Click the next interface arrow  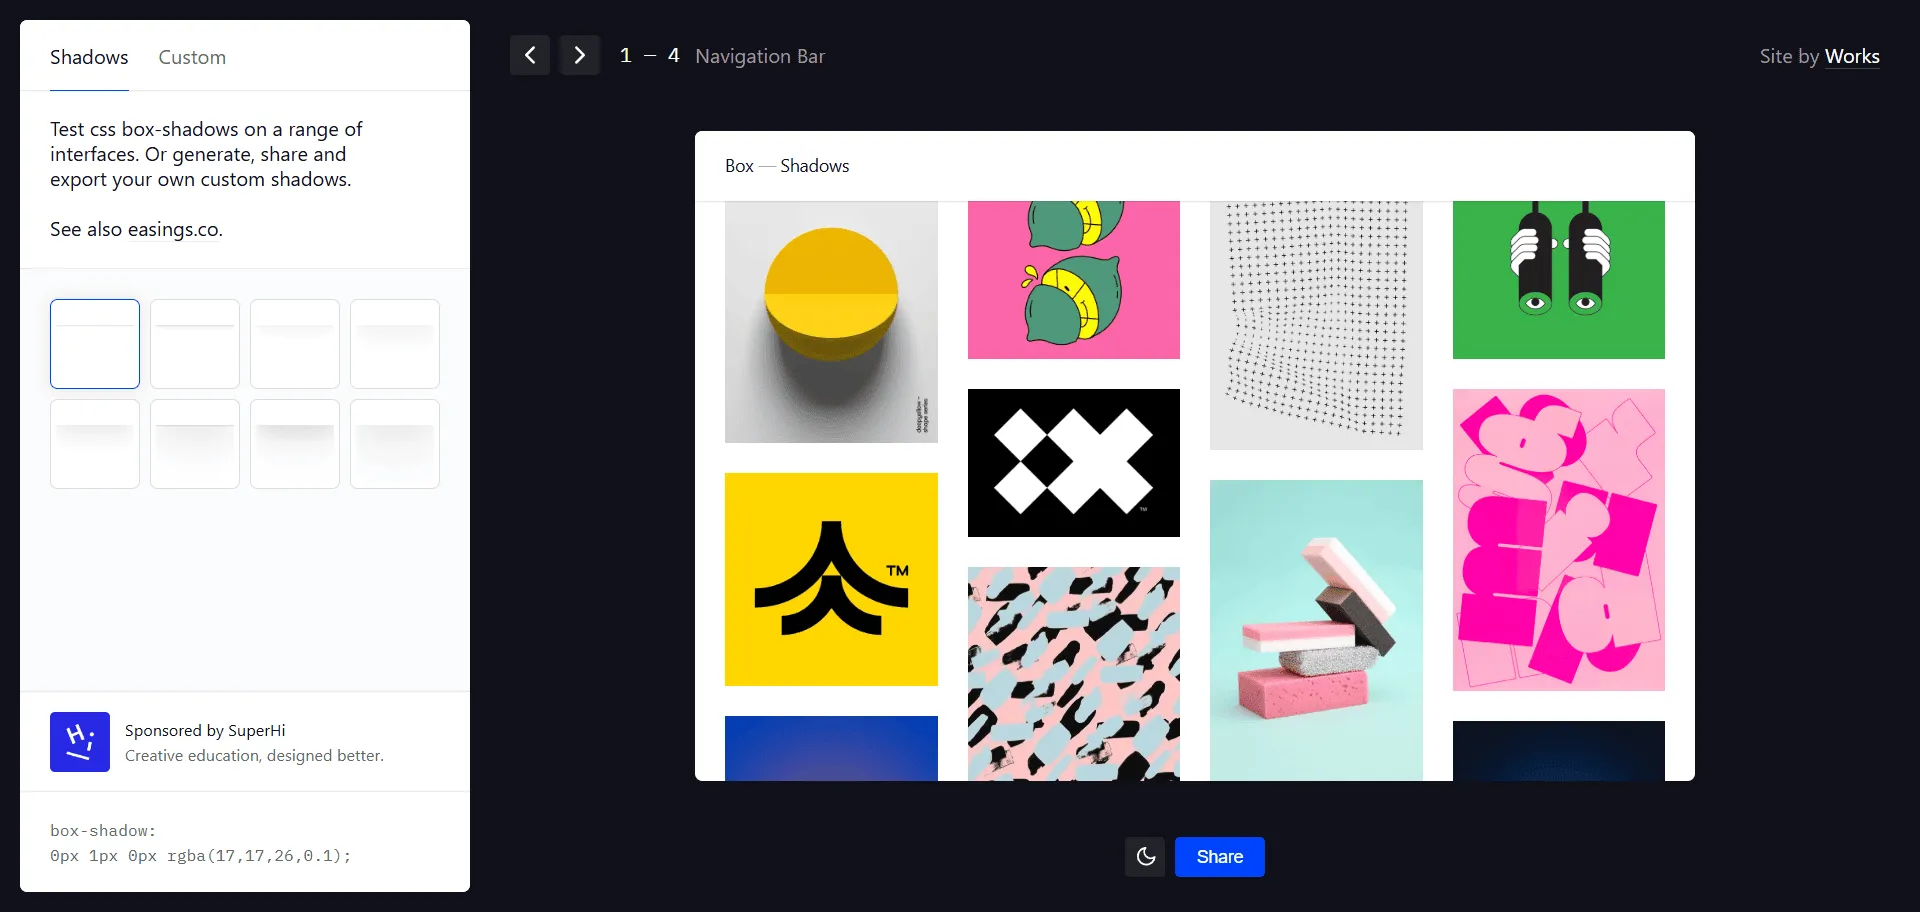pyautogui.click(x=580, y=55)
